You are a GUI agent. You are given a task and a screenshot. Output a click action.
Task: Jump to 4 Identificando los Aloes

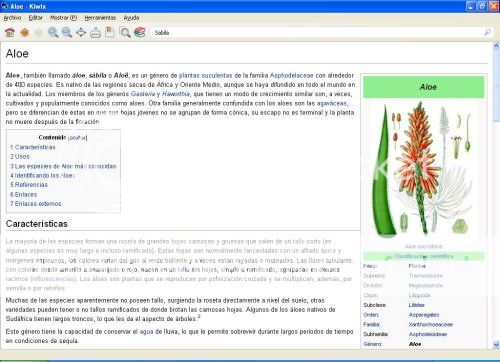[x=42, y=175]
